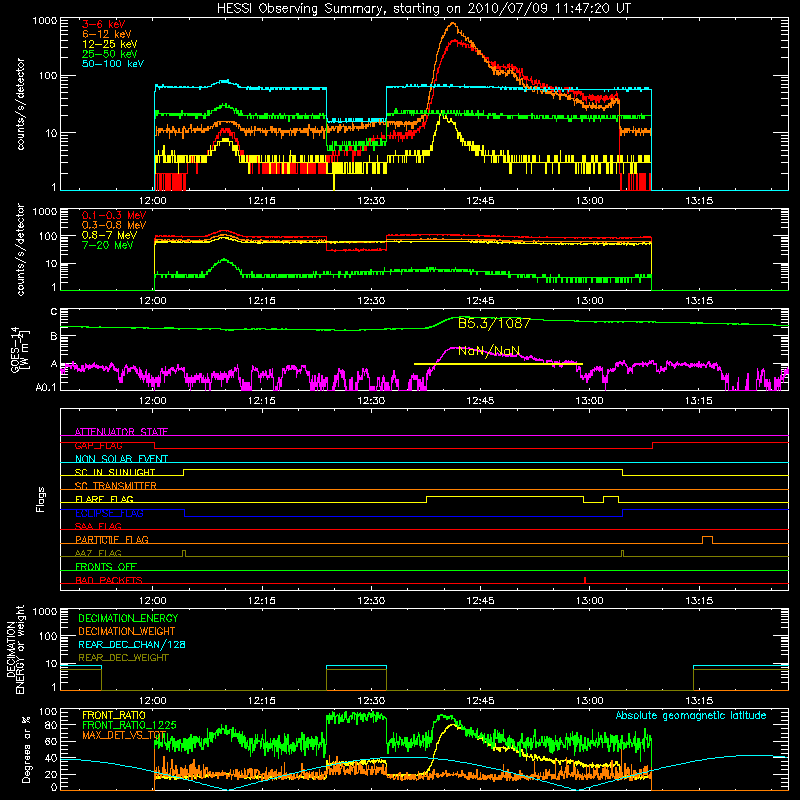
Task: Click Absolute geomagnetic latitude label
Action: (x=691, y=715)
